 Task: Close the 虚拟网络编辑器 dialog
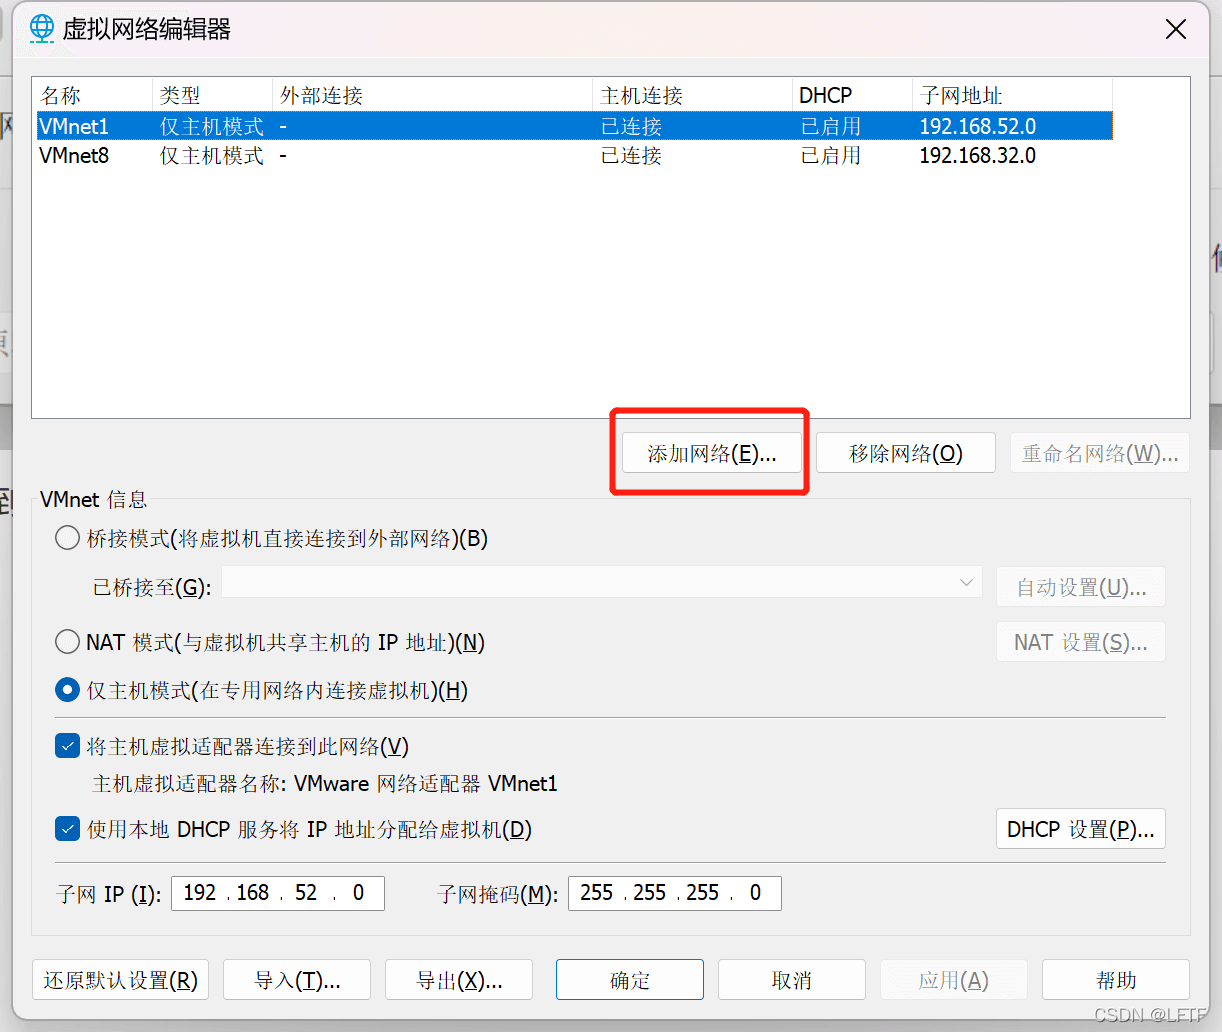coord(1176,29)
